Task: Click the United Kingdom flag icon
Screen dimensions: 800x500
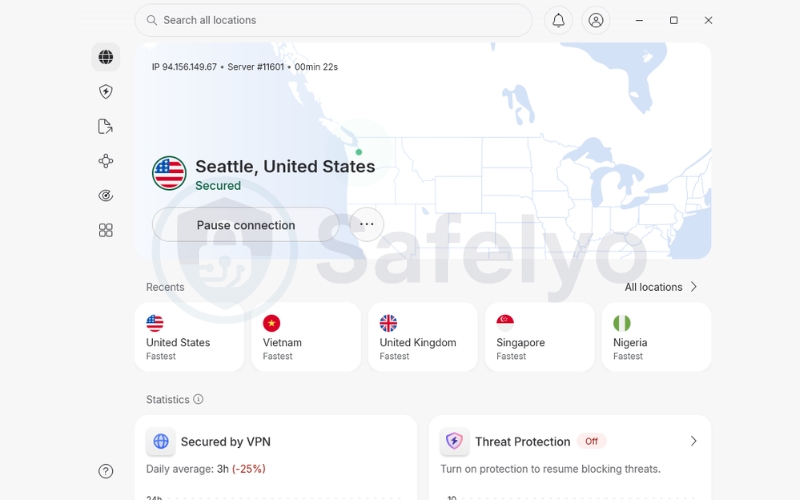Action: [388, 323]
